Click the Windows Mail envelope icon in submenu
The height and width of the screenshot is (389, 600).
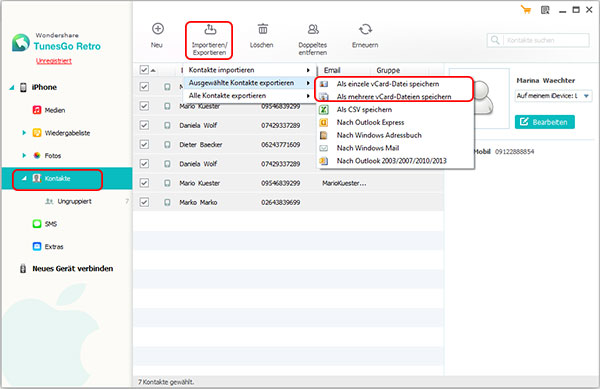[324, 148]
